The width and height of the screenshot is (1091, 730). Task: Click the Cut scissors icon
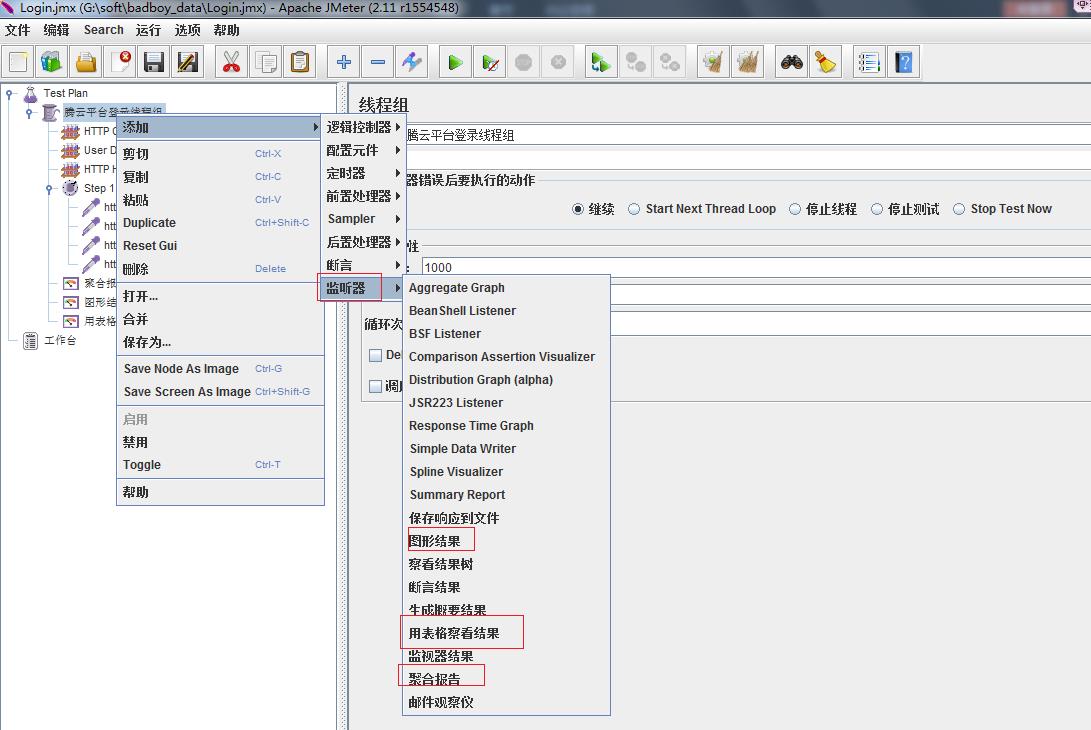coord(231,62)
